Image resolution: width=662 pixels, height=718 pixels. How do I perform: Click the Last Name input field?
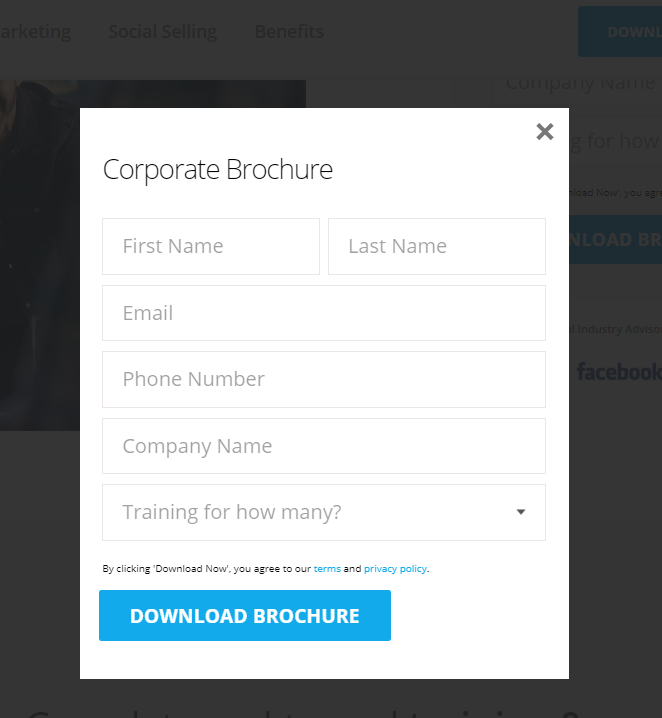437,246
